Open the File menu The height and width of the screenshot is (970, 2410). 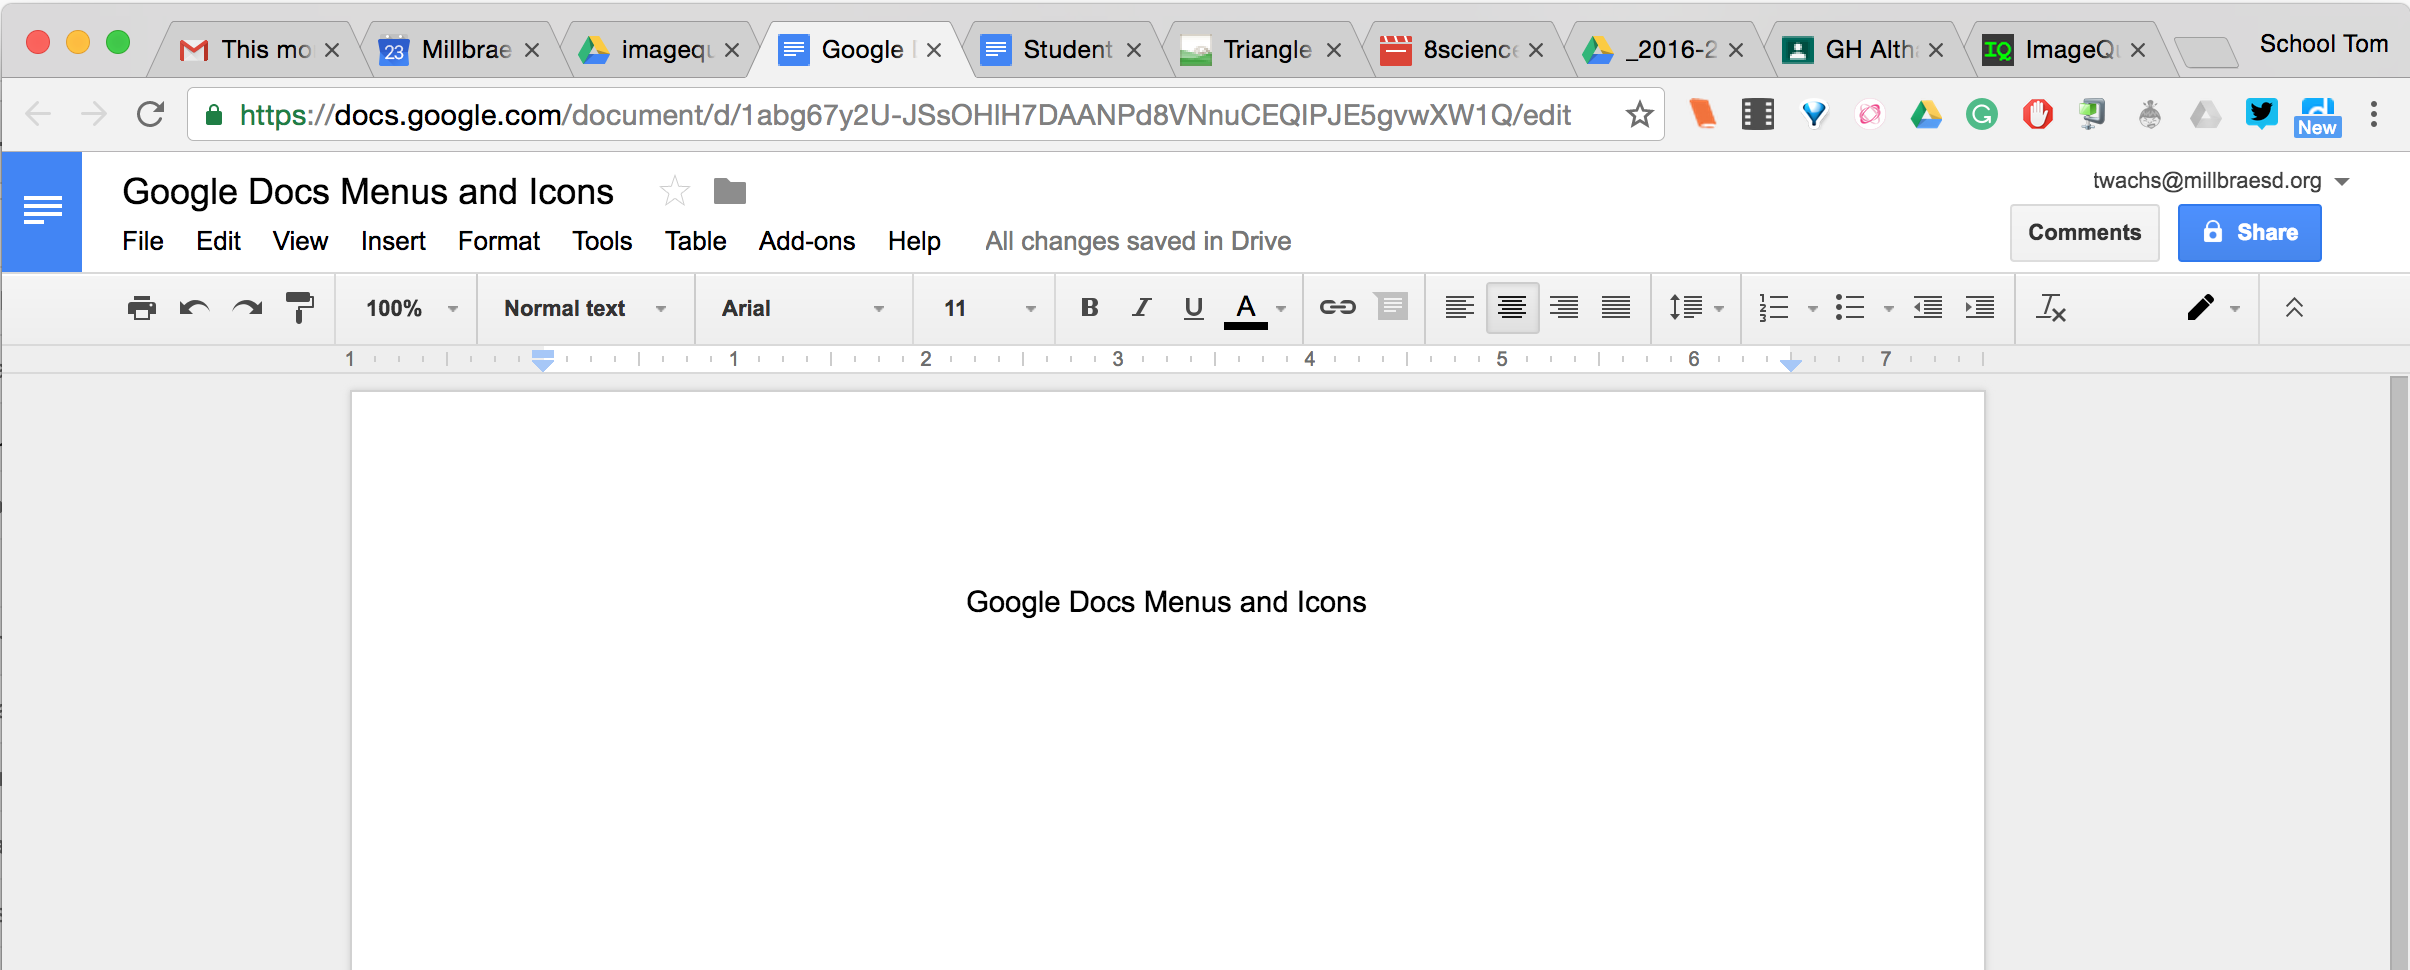pos(143,241)
